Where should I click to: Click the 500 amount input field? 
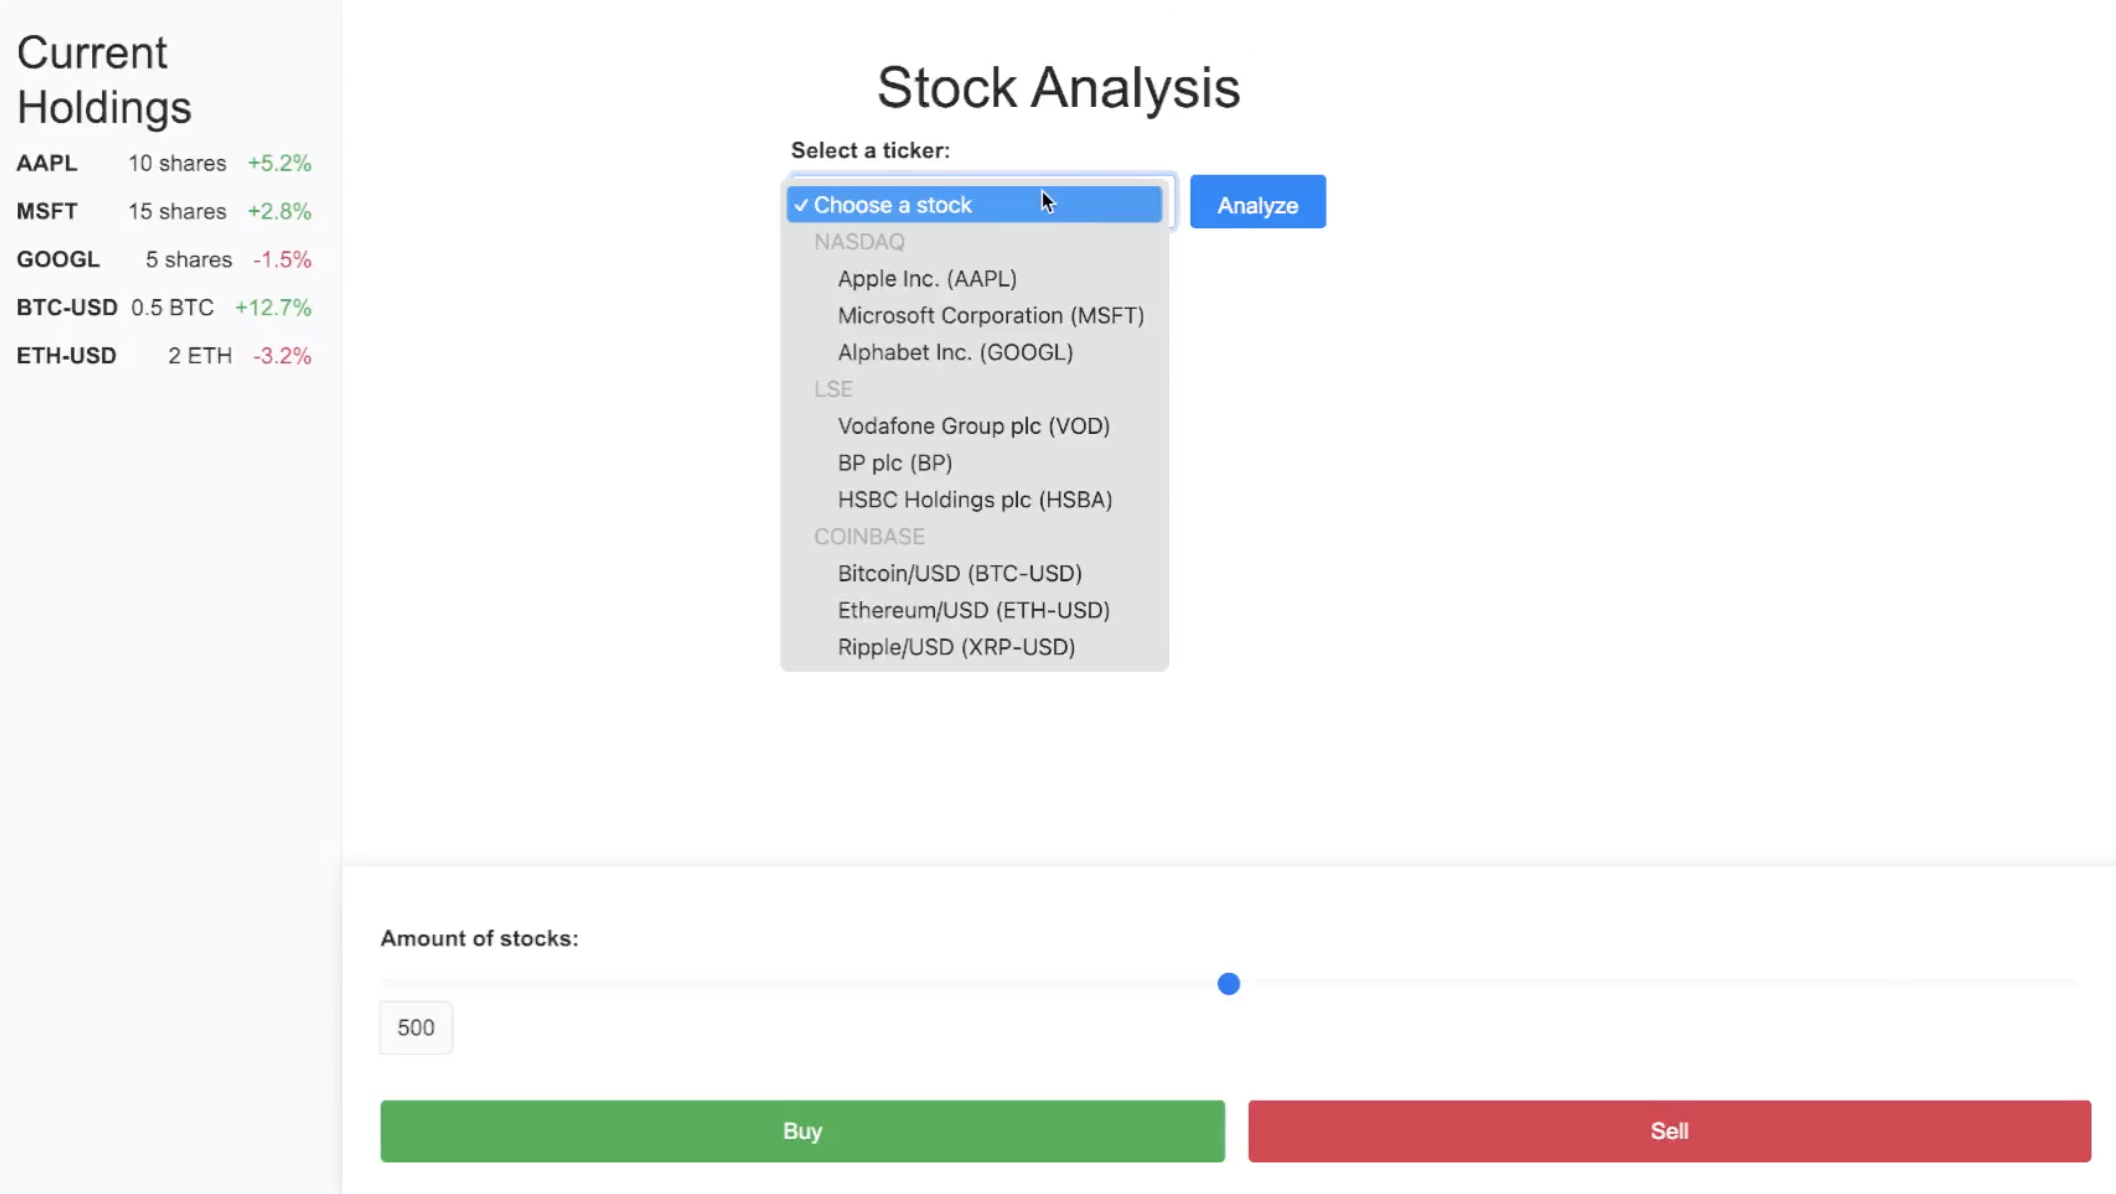(416, 1028)
